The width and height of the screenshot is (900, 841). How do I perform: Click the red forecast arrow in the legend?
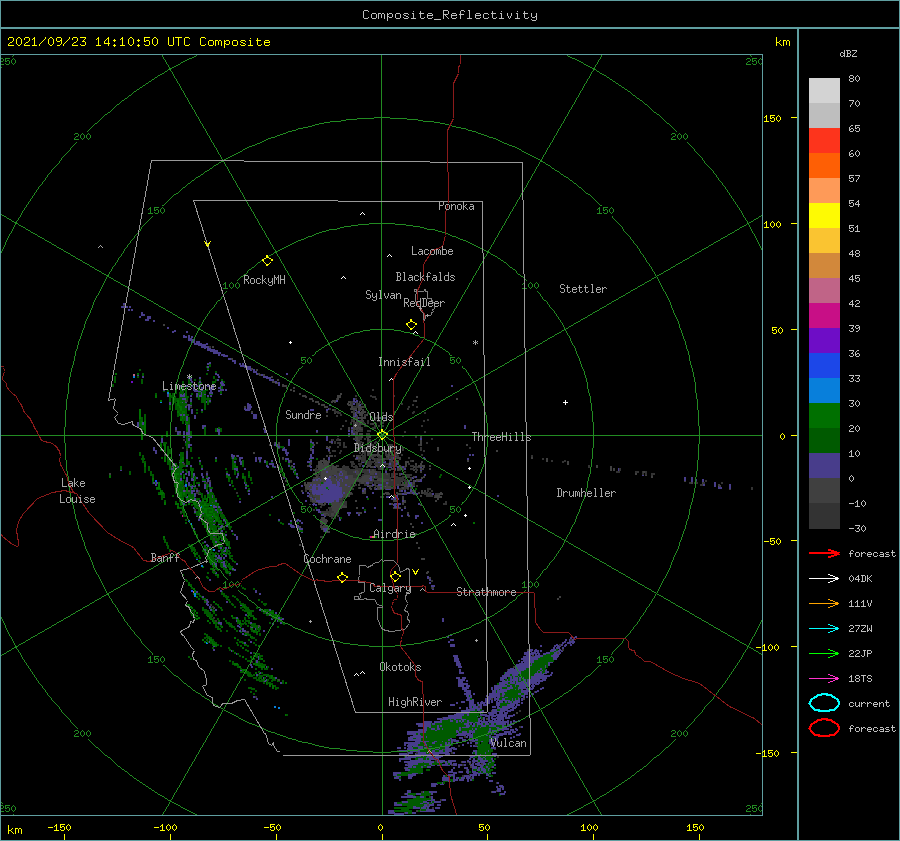pos(824,553)
